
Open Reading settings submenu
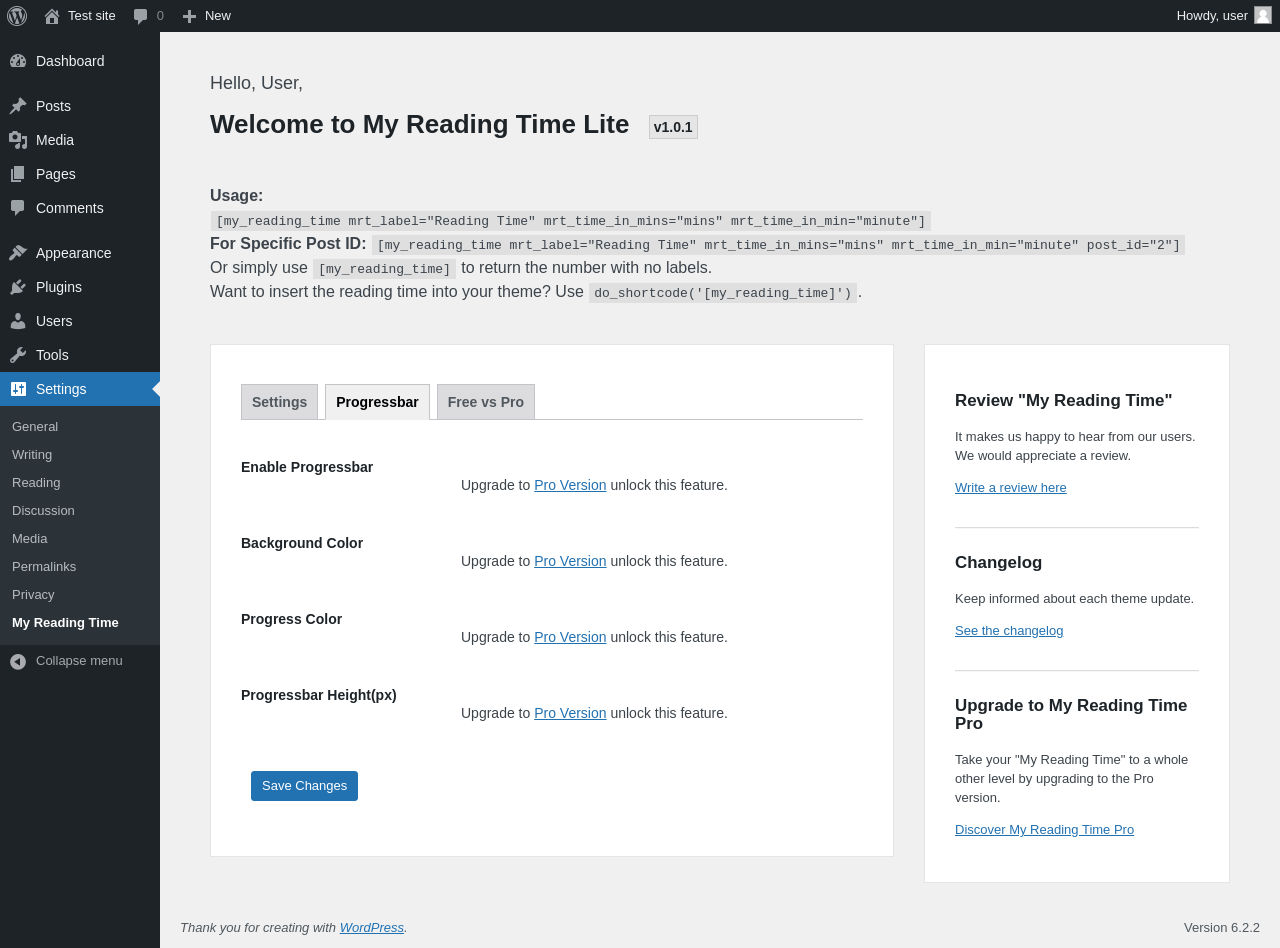pos(36,482)
